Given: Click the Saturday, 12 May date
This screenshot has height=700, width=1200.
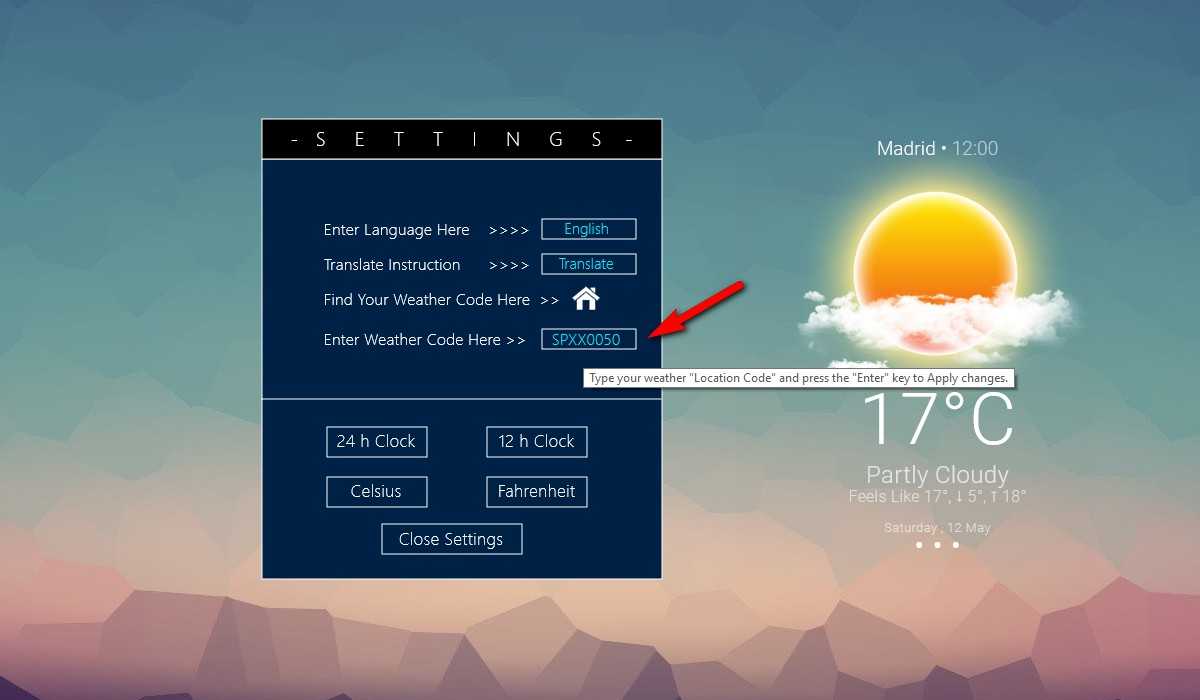Looking at the screenshot, I should (x=937, y=528).
